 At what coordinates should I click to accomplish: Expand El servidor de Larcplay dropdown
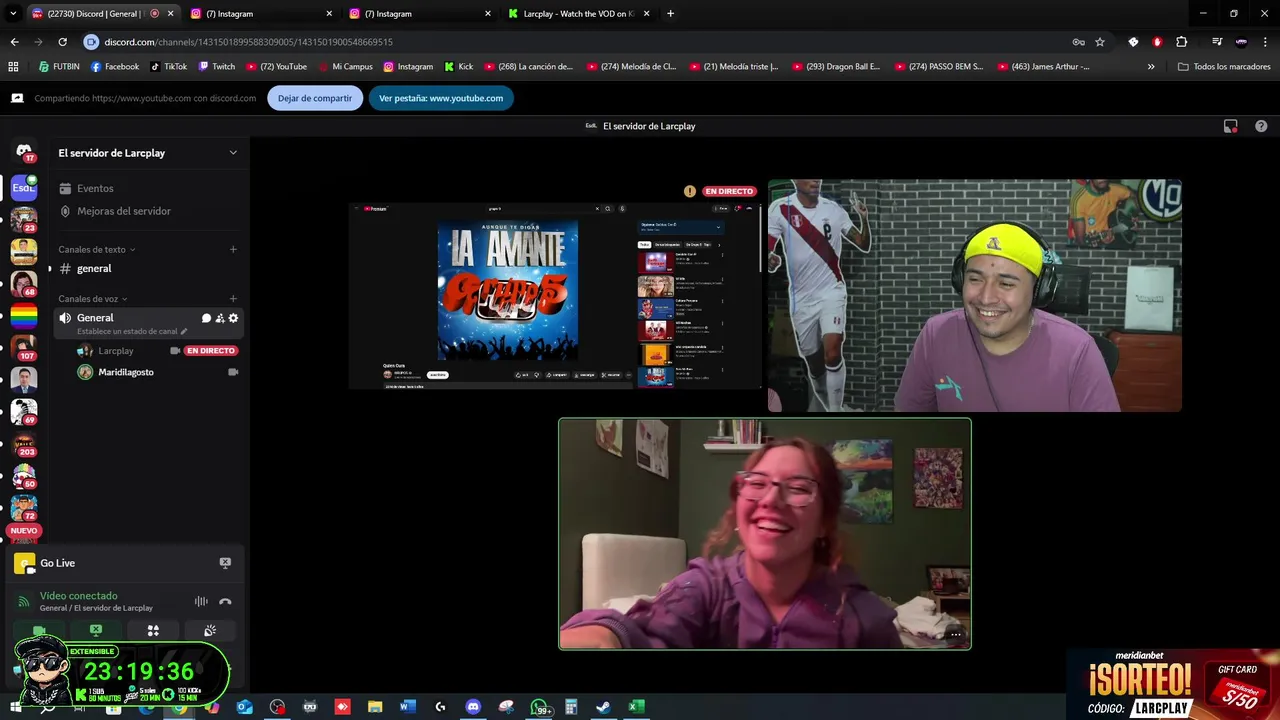tap(233, 153)
